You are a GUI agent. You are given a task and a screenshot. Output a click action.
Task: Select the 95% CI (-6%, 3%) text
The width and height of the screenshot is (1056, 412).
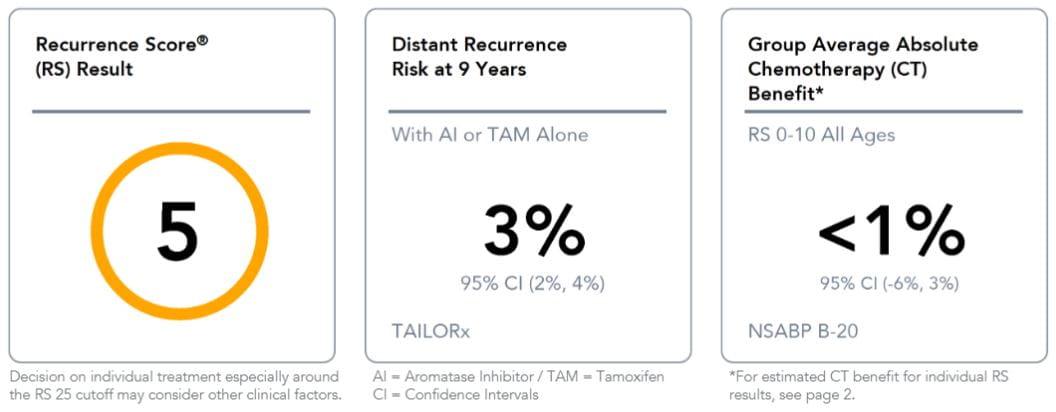889,283
